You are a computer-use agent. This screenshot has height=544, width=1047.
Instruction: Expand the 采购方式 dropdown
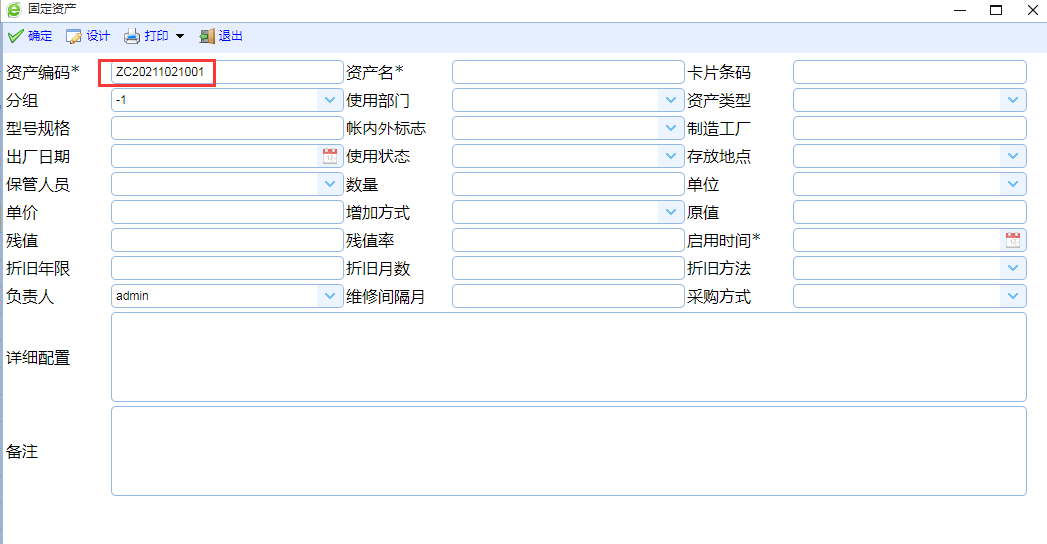point(1013,296)
